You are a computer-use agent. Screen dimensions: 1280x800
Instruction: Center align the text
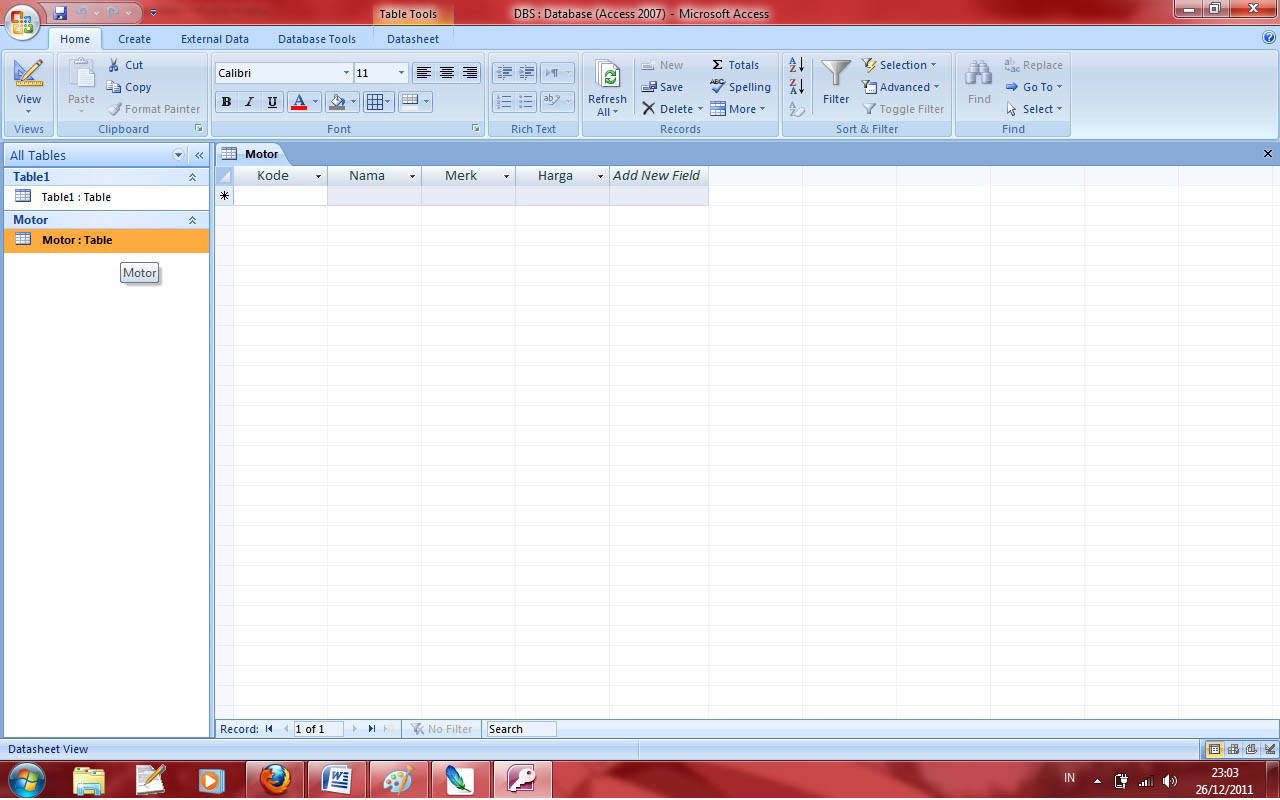tap(447, 73)
